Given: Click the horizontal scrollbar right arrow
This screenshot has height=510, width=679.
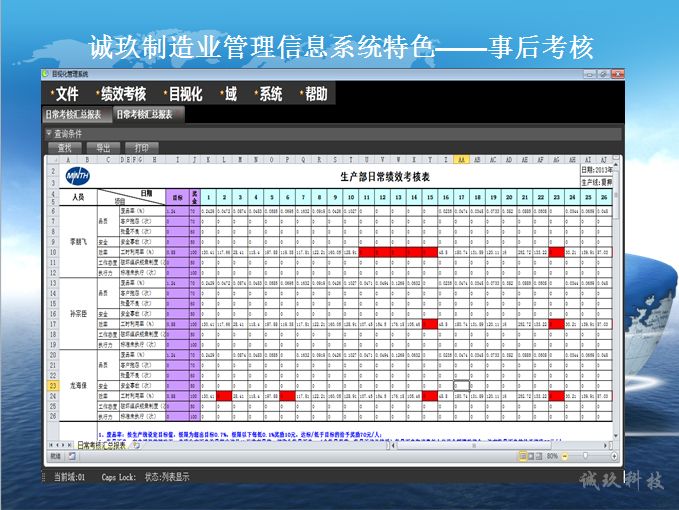Looking at the screenshot, I should coord(605,445).
